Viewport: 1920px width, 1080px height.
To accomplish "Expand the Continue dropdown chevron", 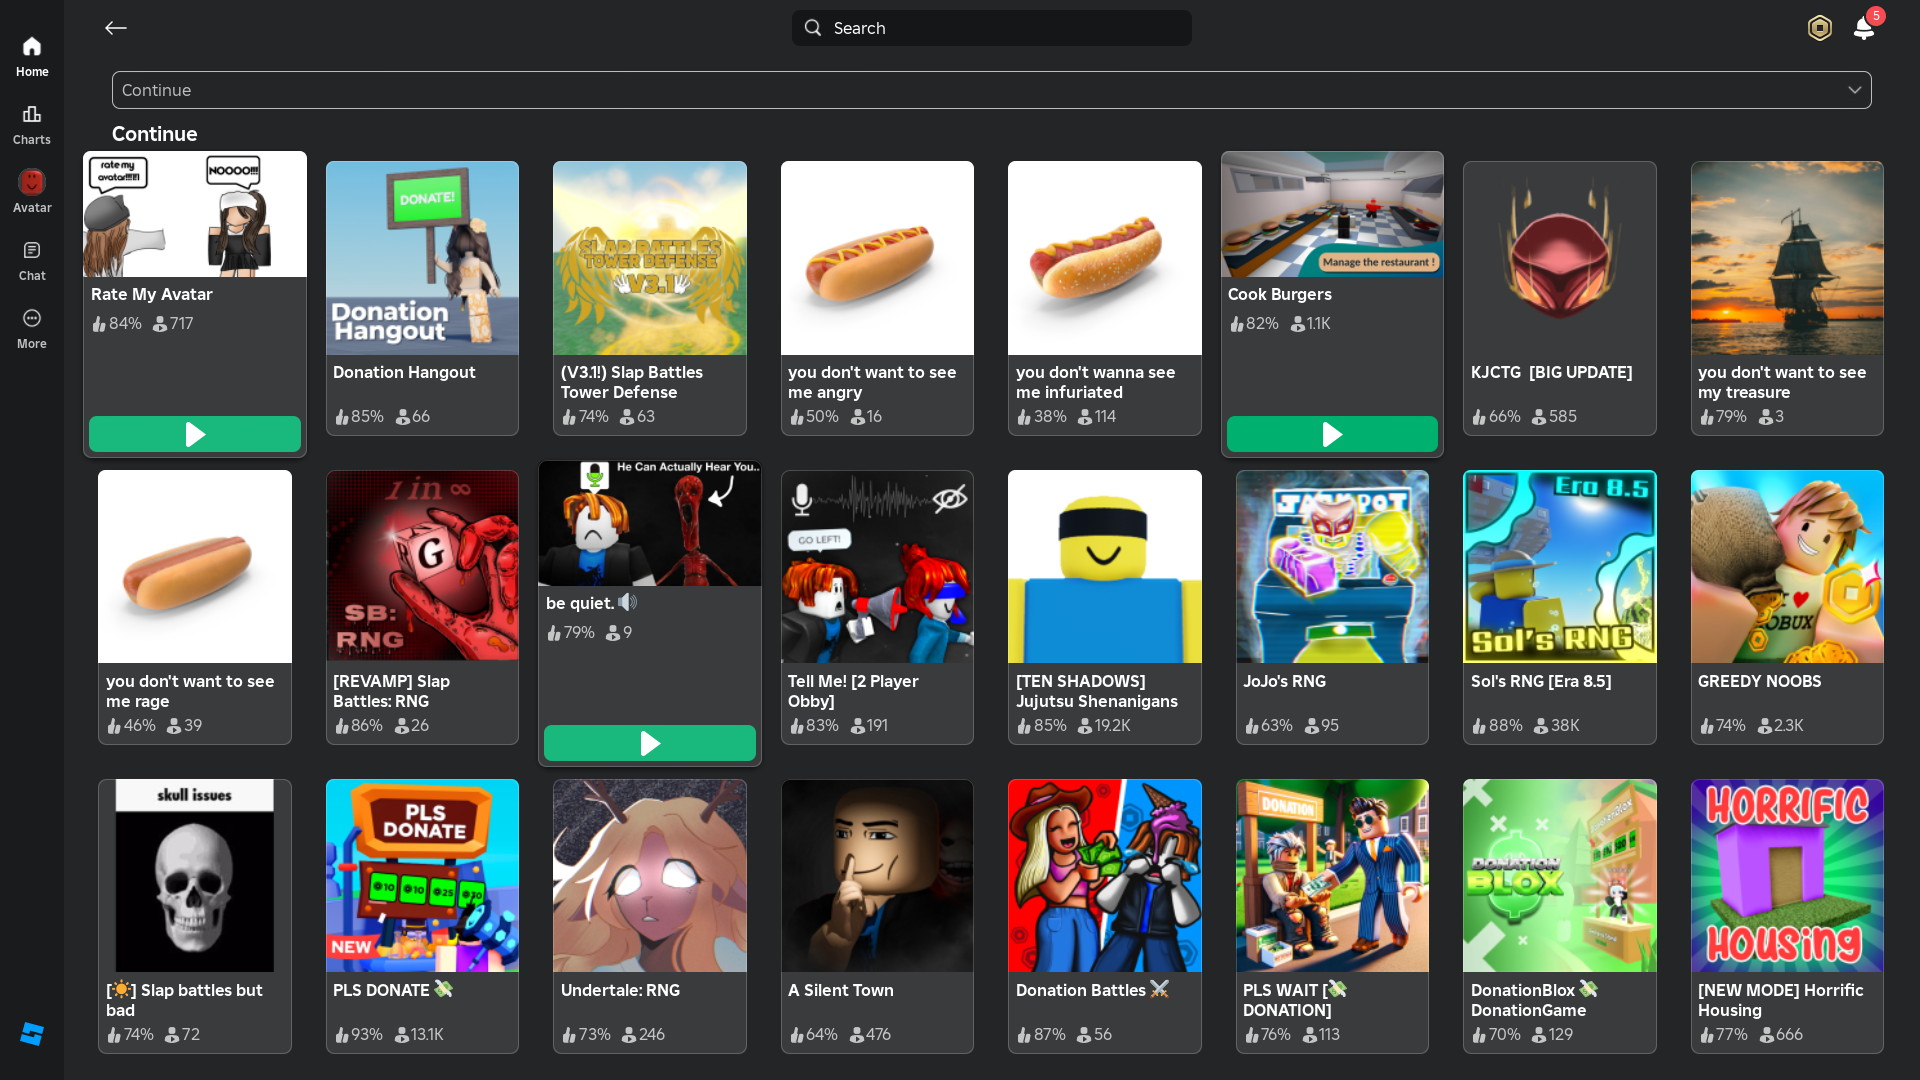I will pos(1854,90).
